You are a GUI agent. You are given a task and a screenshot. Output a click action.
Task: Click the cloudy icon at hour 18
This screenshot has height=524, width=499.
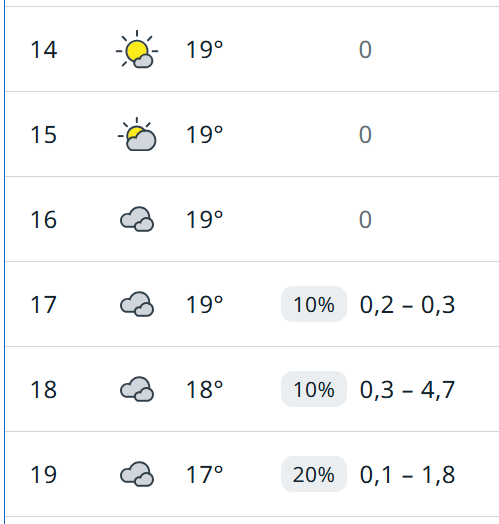pos(137,389)
